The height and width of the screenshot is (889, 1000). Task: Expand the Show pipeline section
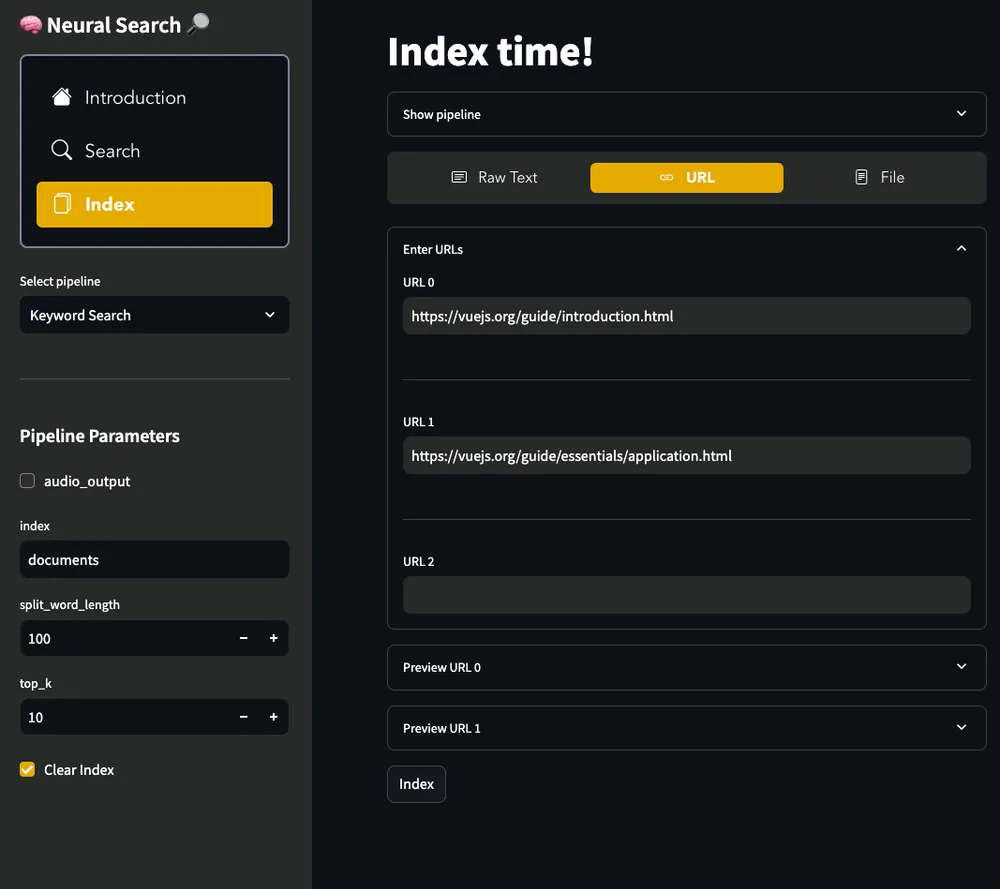coord(687,114)
